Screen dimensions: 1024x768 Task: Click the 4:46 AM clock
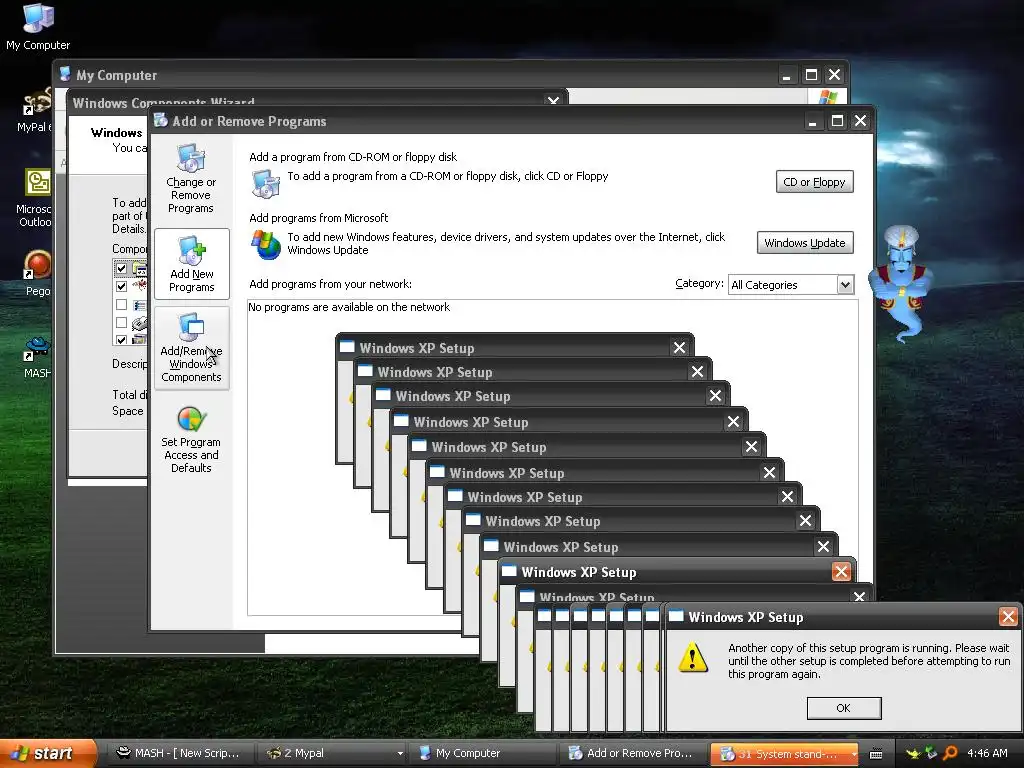point(987,753)
